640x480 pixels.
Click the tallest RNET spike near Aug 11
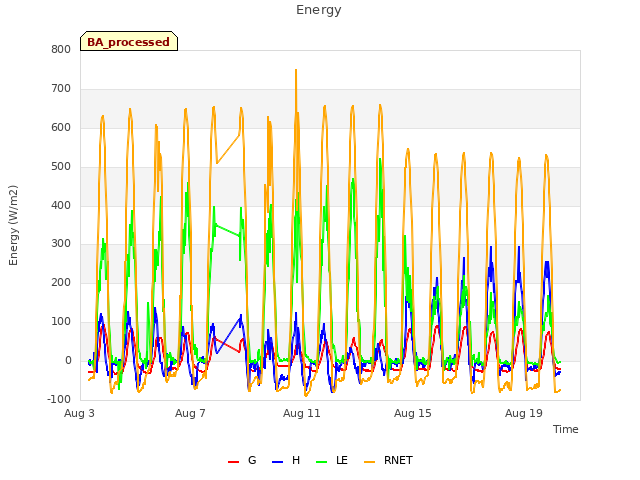296,70
